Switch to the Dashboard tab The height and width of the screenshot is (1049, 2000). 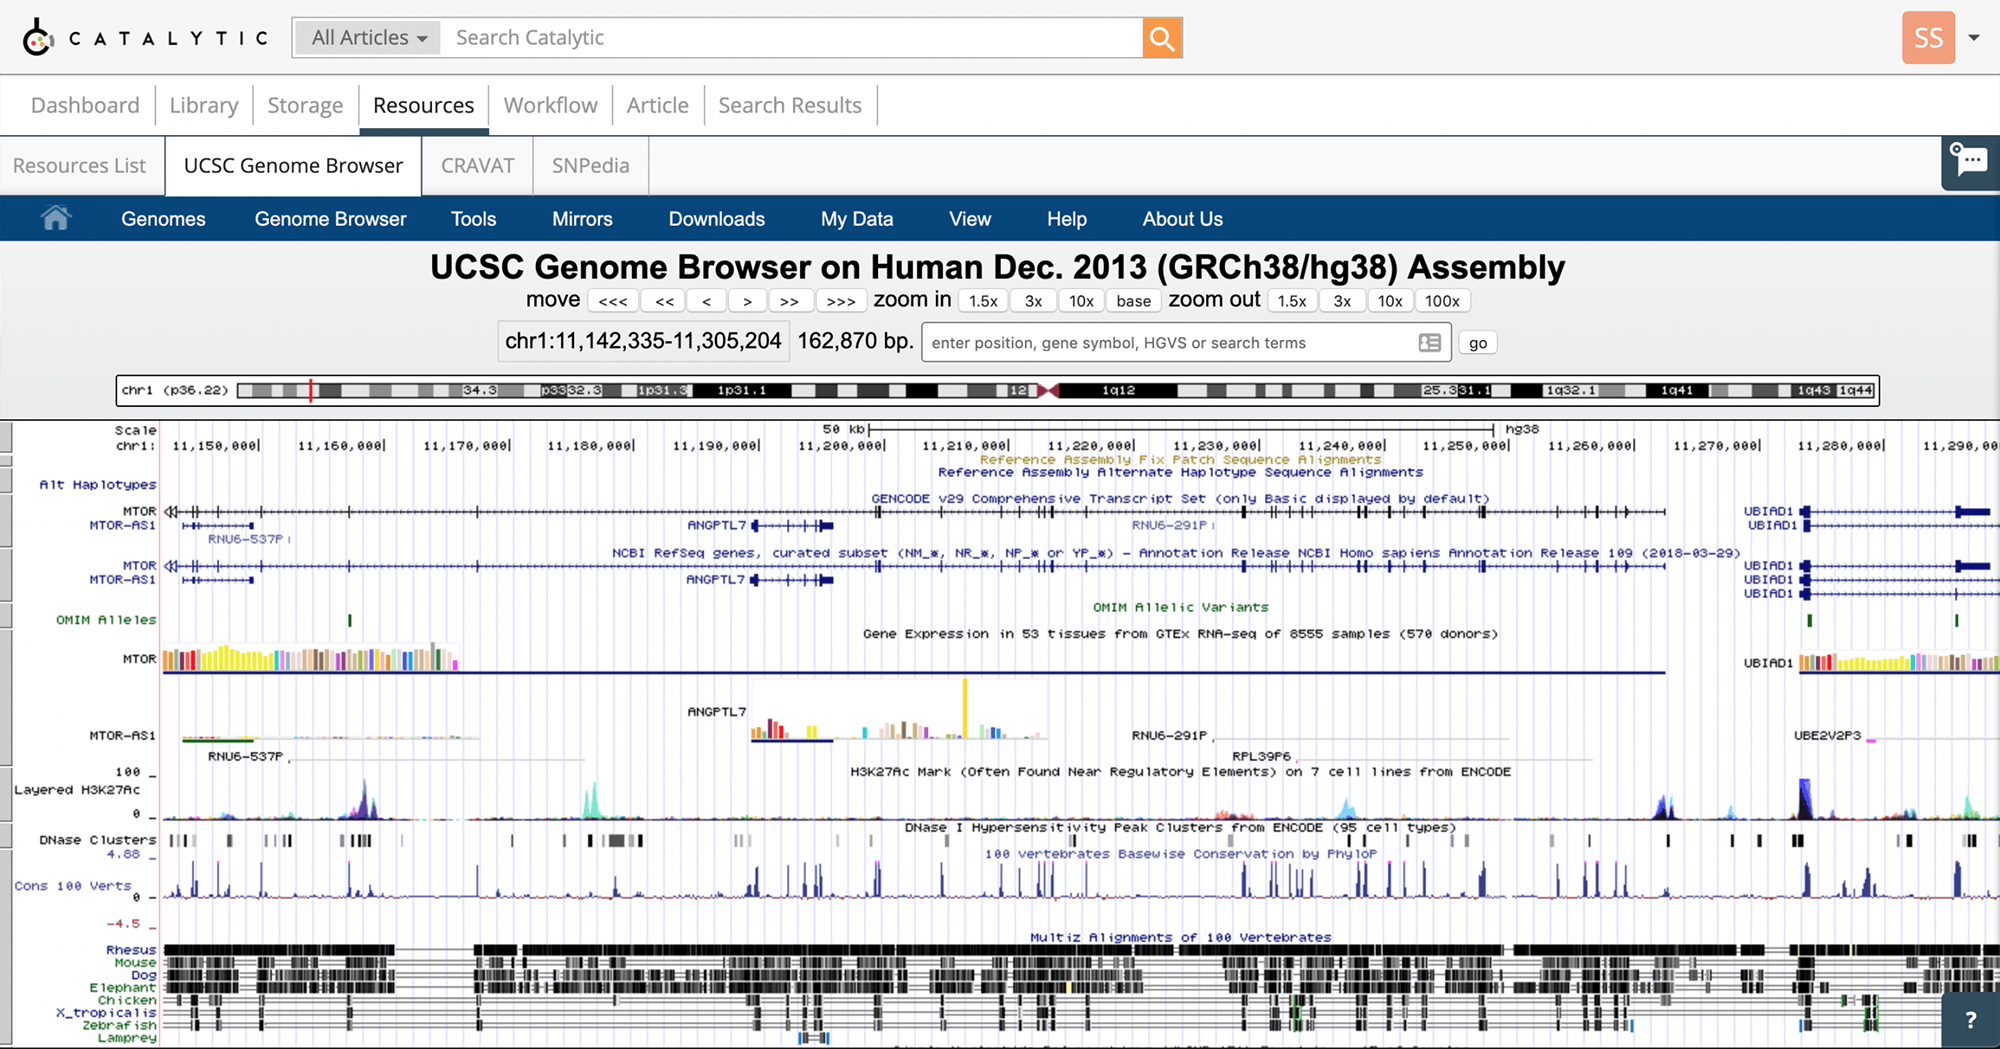coord(85,105)
